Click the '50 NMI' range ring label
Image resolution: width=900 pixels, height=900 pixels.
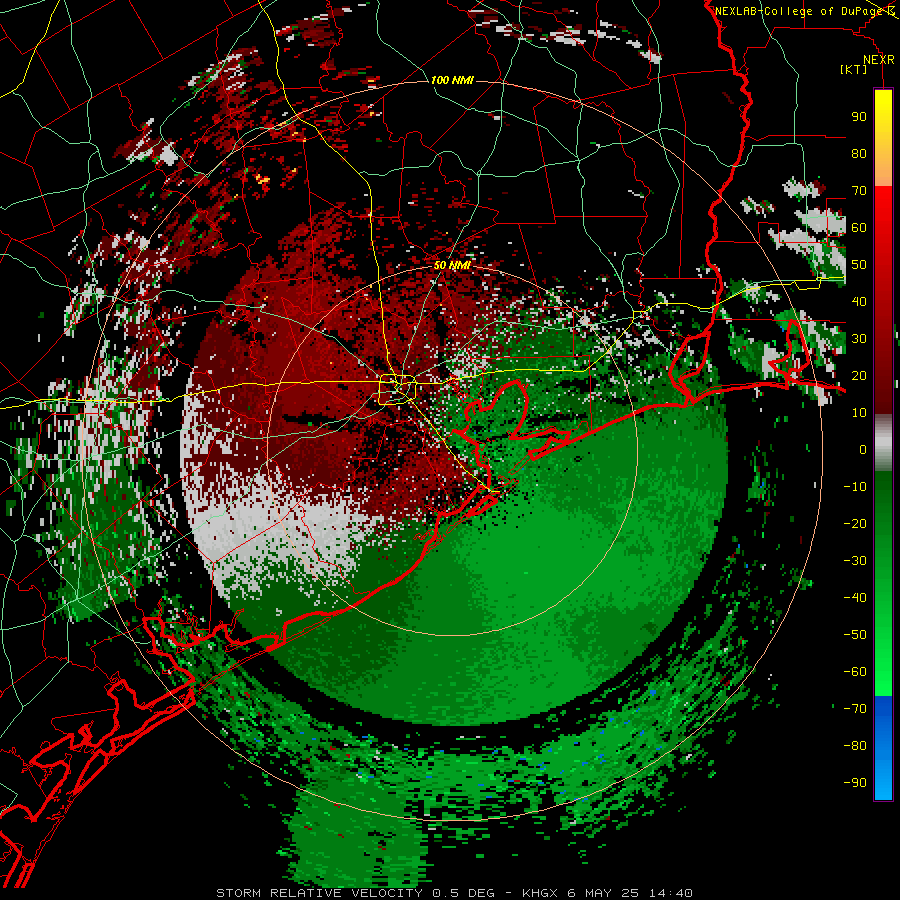coord(452,265)
